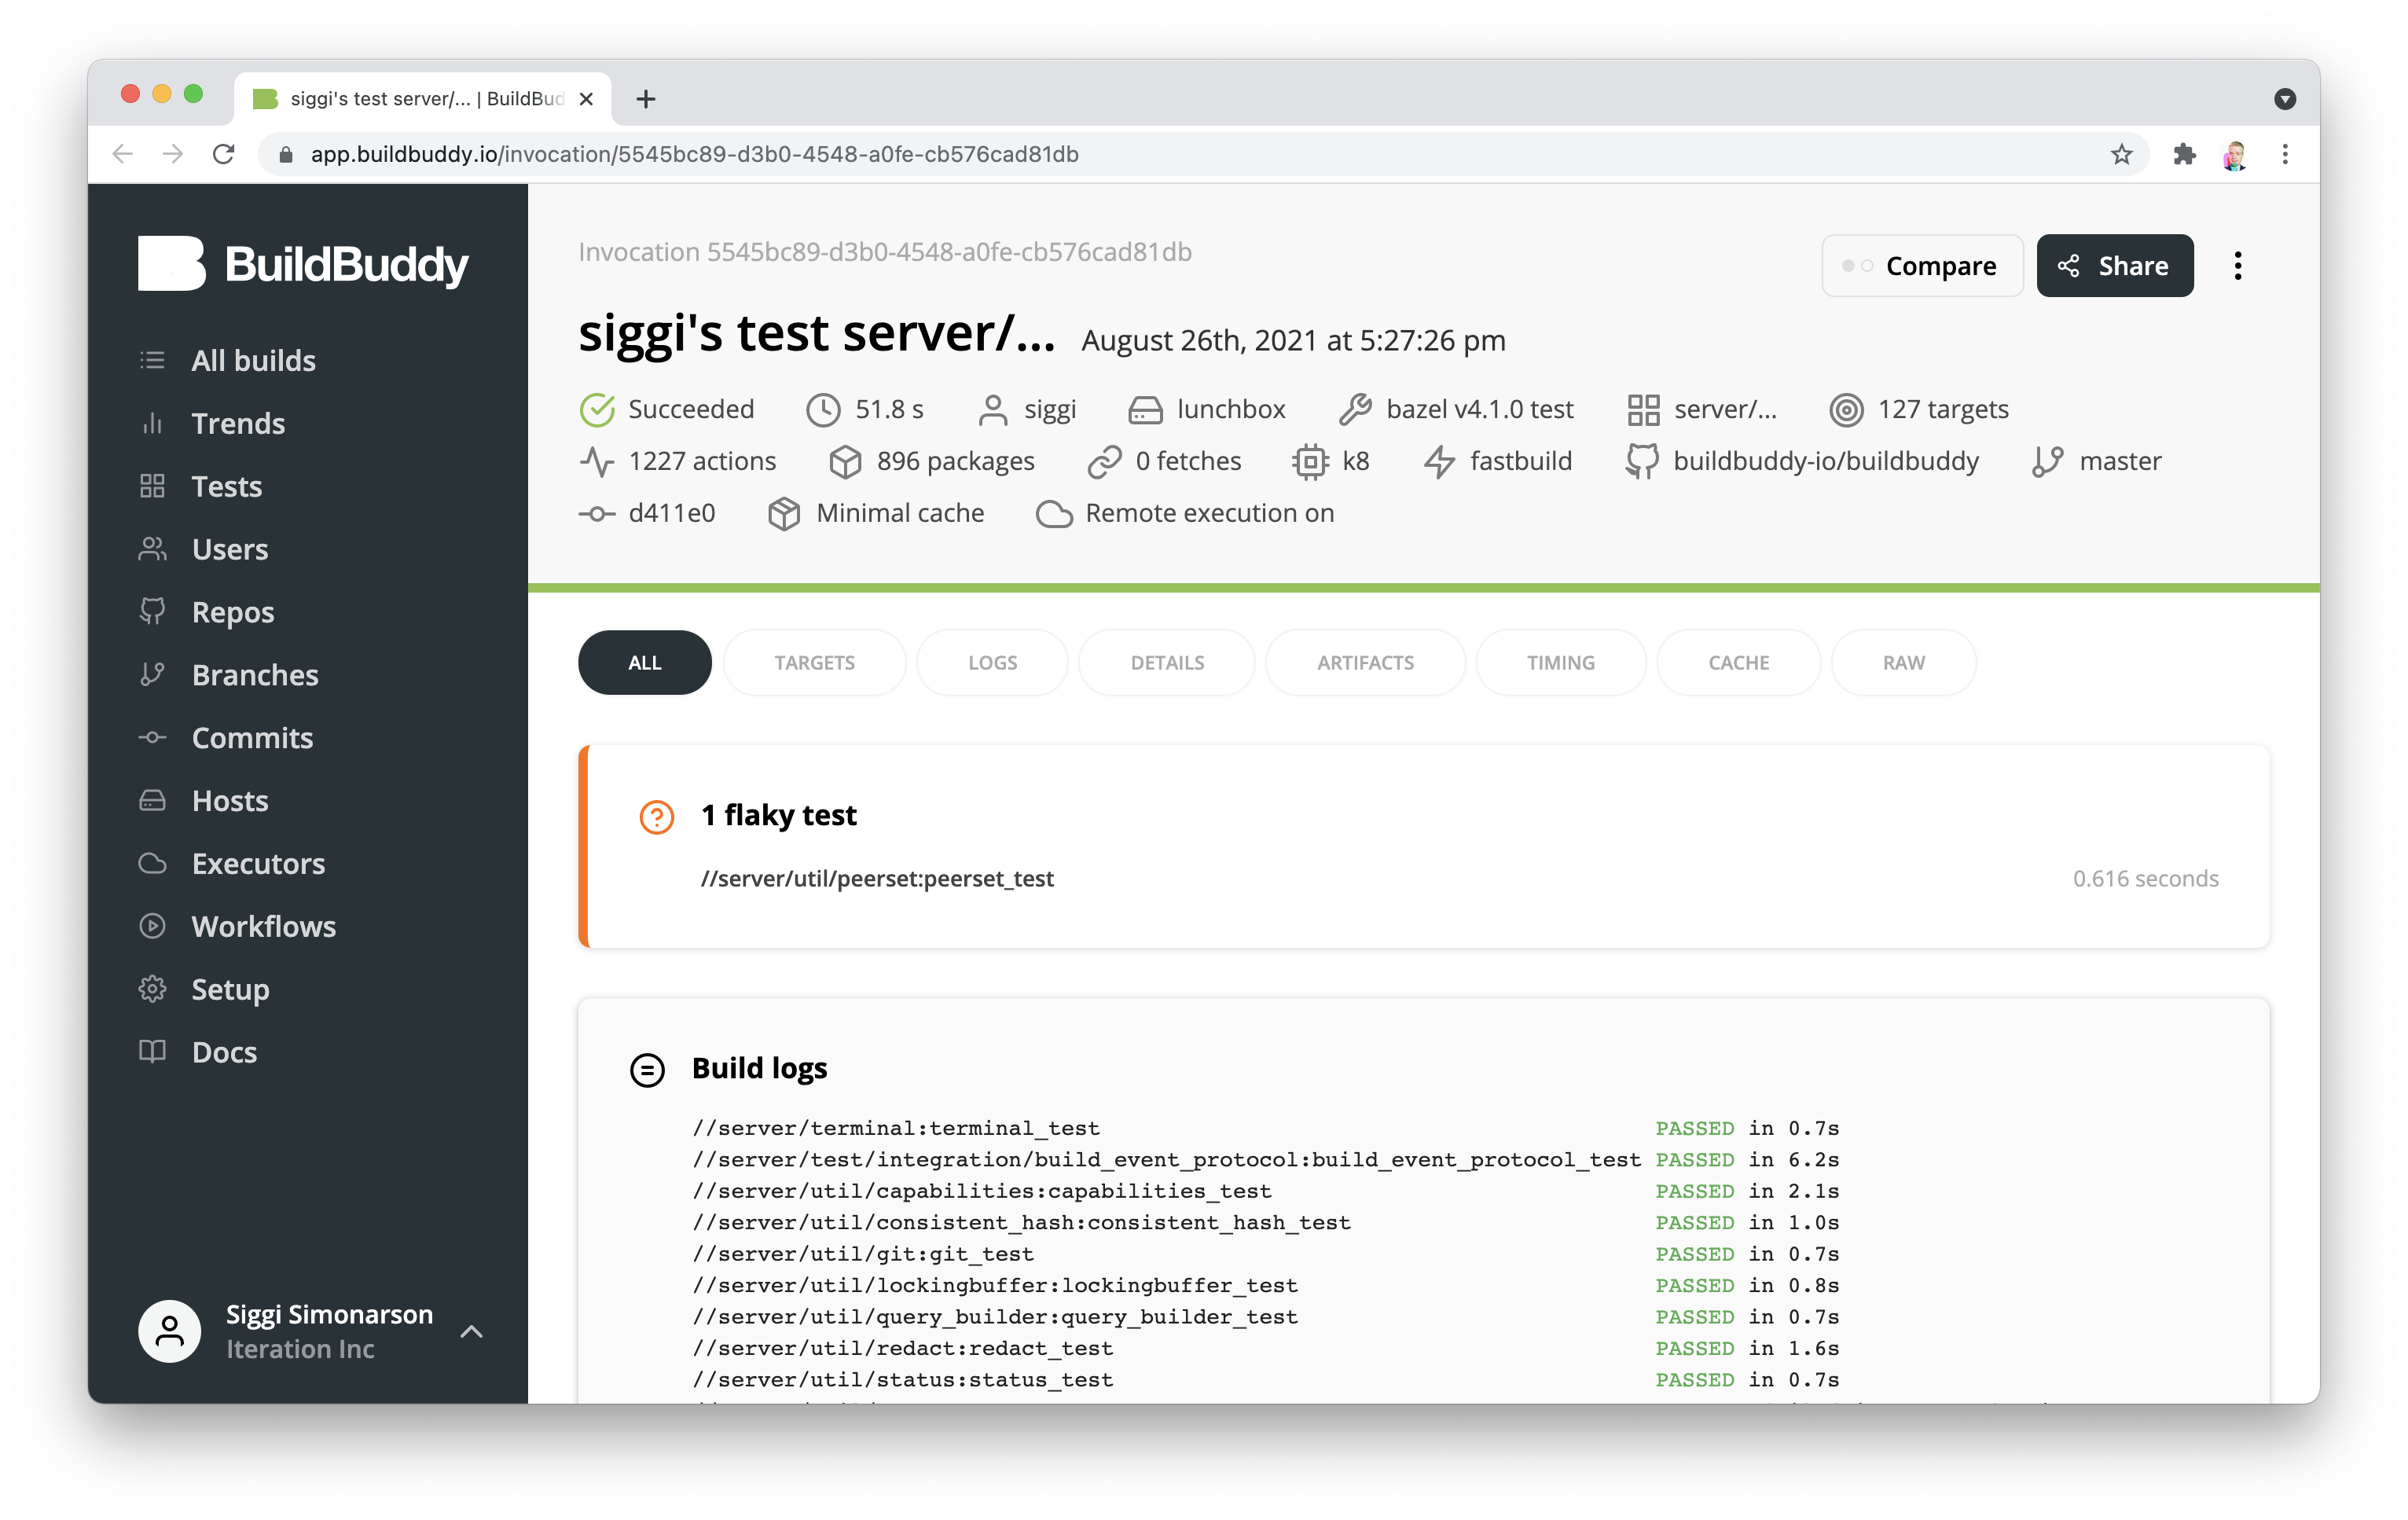Click the fastbuild label
Image resolution: width=2408 pixels, height=1520 pixels.
pyautogui.click(x=1520, y=461)
